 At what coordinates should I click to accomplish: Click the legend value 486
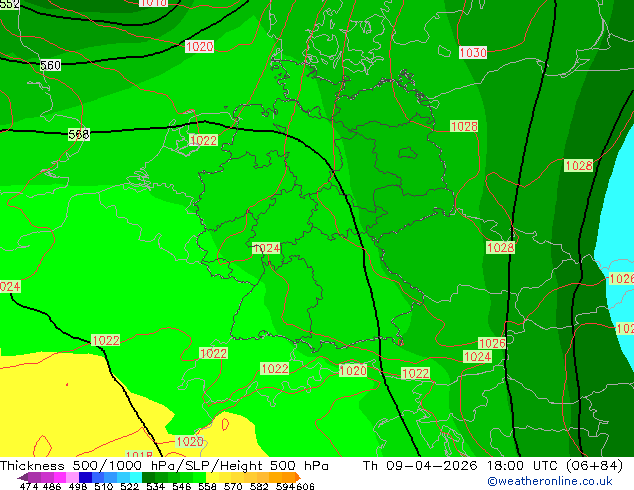pyautogui.click(x=52, y=486)
